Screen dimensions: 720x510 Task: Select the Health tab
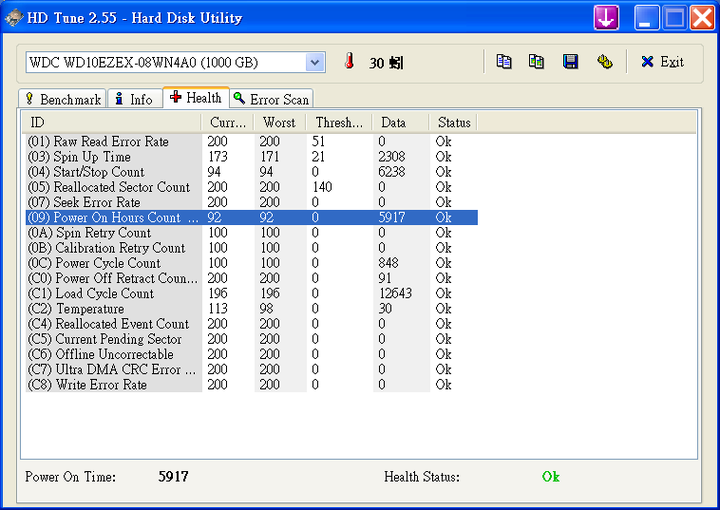pyautogui.click(x=196, y=97)
